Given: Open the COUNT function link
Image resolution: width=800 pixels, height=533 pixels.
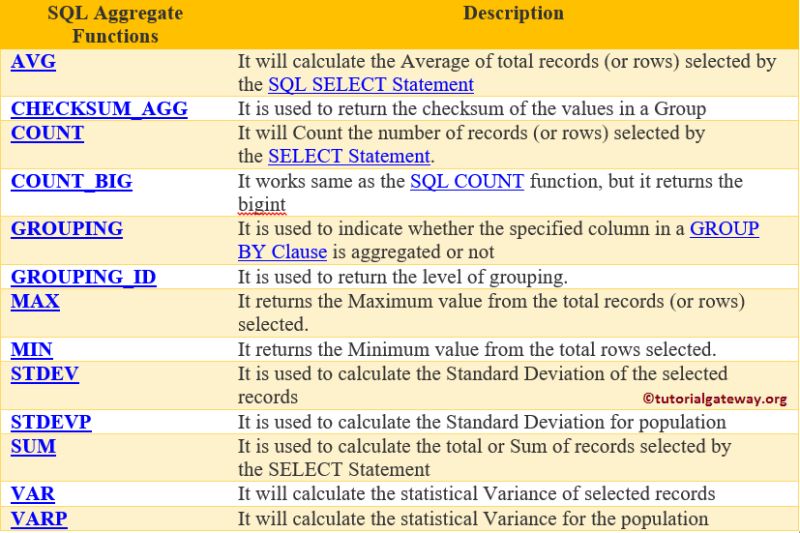Looking at the screenshot, I should [x=47, y=133].
